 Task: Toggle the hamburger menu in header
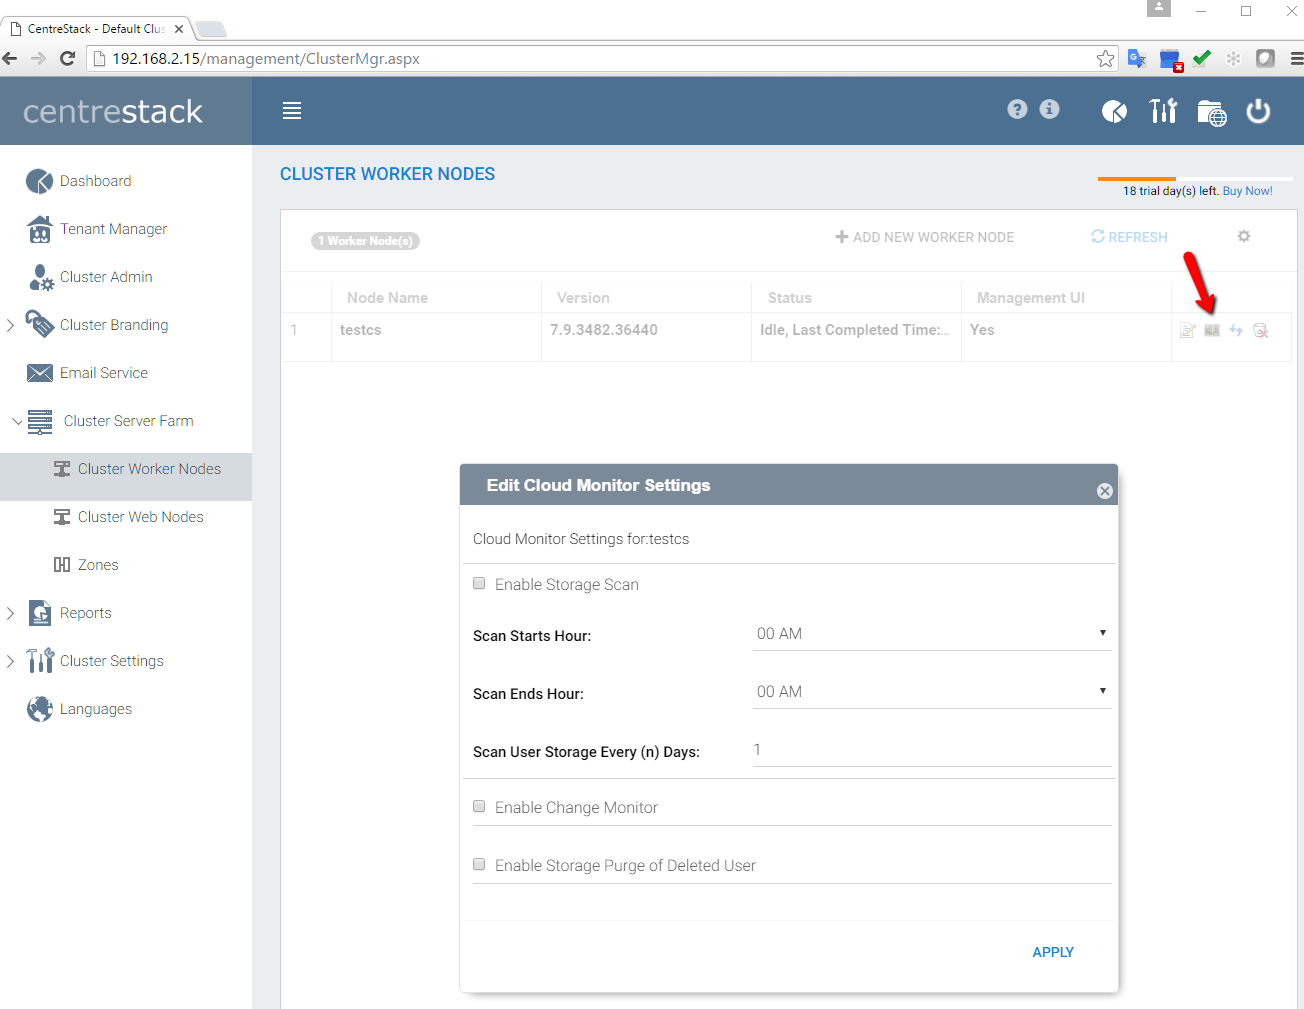point(292,111)
